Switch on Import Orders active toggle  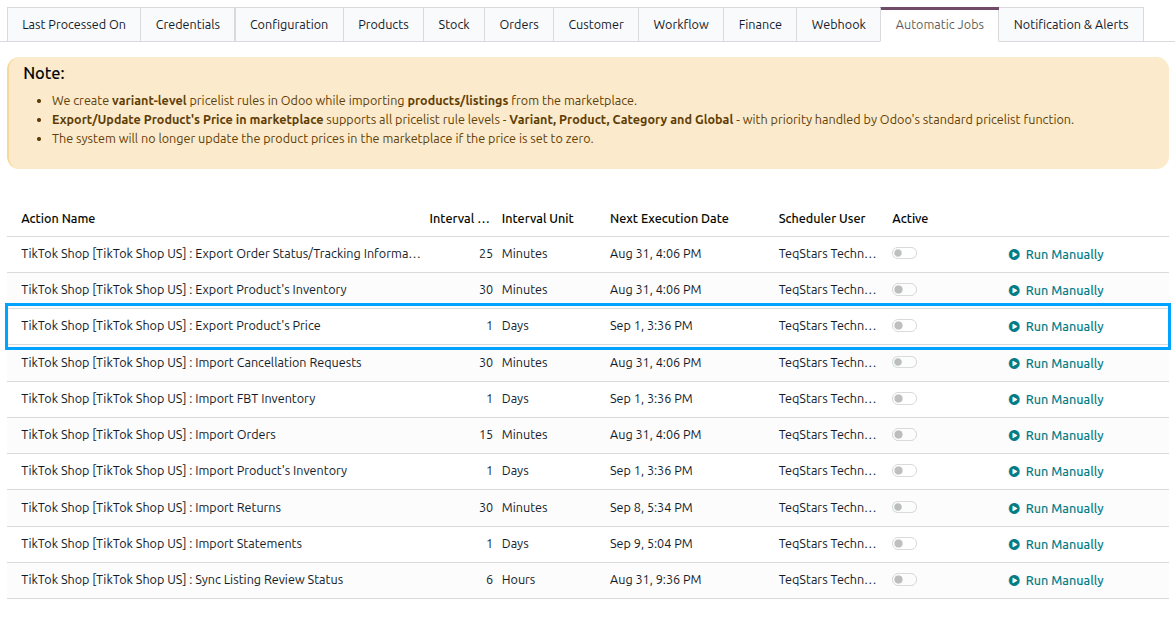click(904, 434)
